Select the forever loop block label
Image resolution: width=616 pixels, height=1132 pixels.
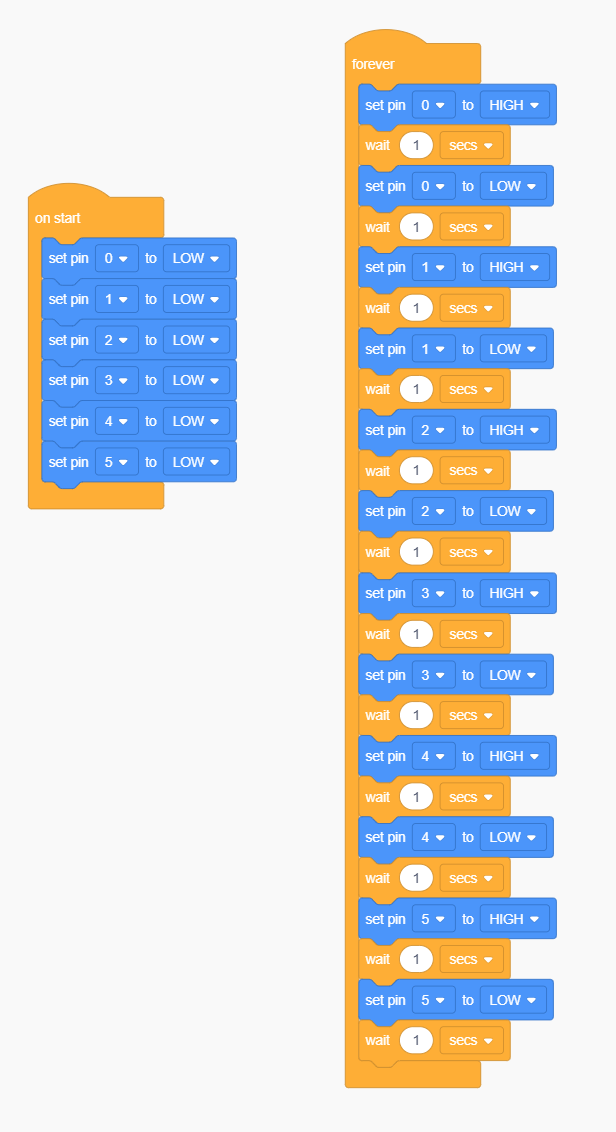pos(373,64)
